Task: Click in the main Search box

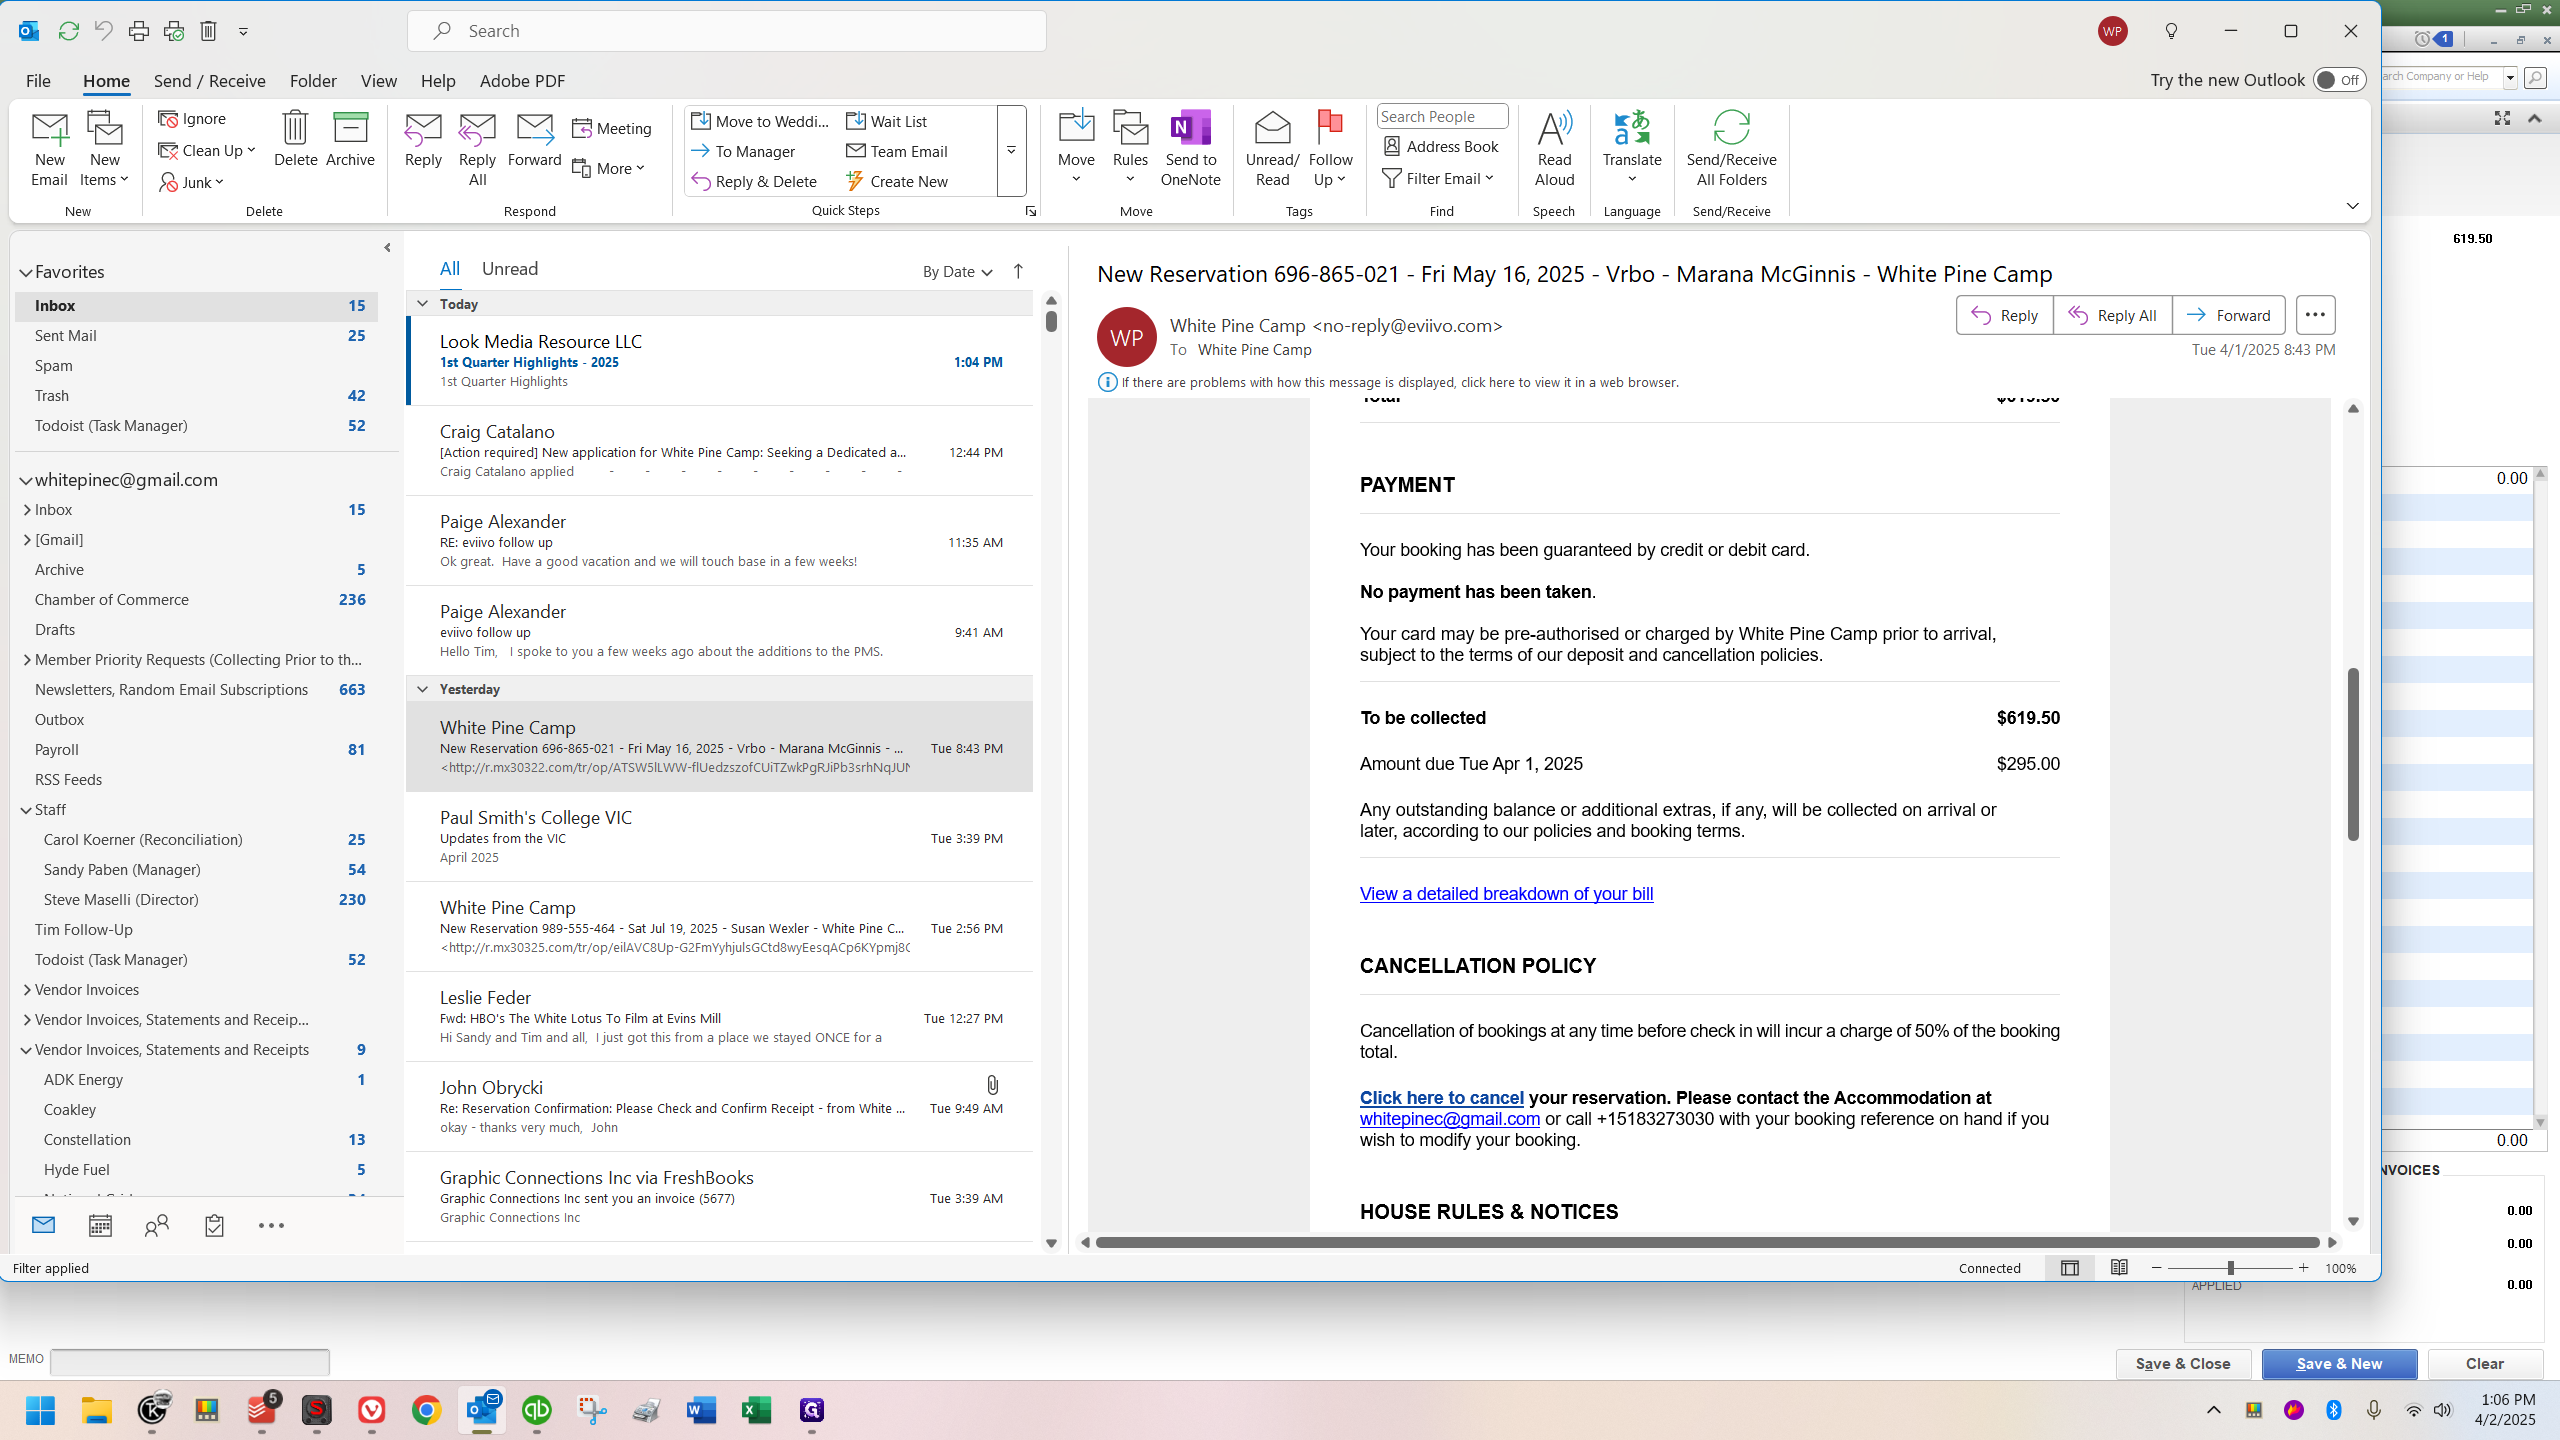Action: coord(727,31)
